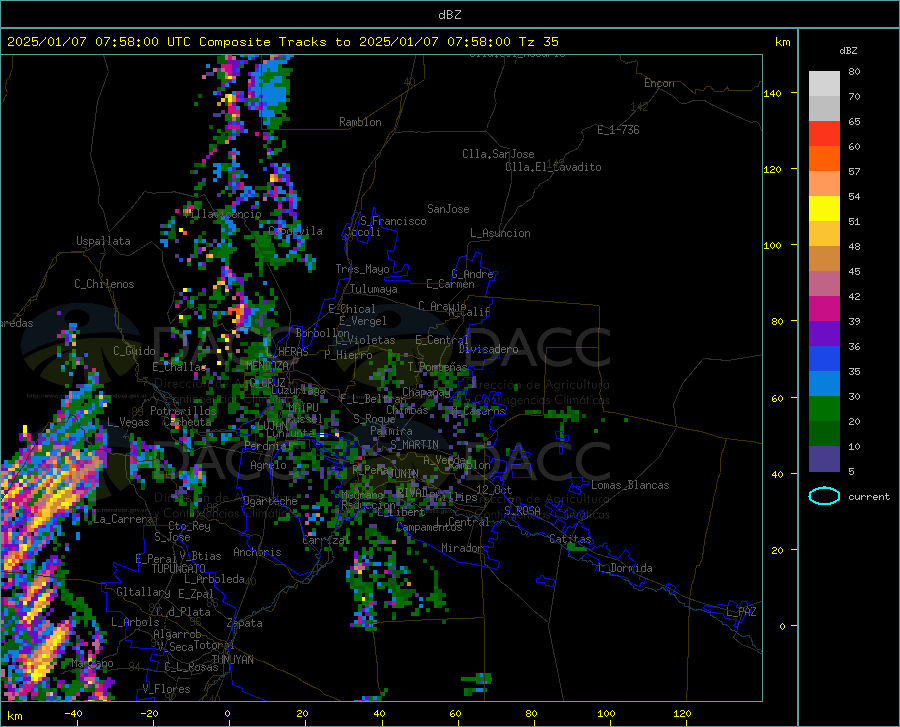Click the L_Dormida map label
The height and width of the screenshot is (727, 900).
tap(625, 568)
